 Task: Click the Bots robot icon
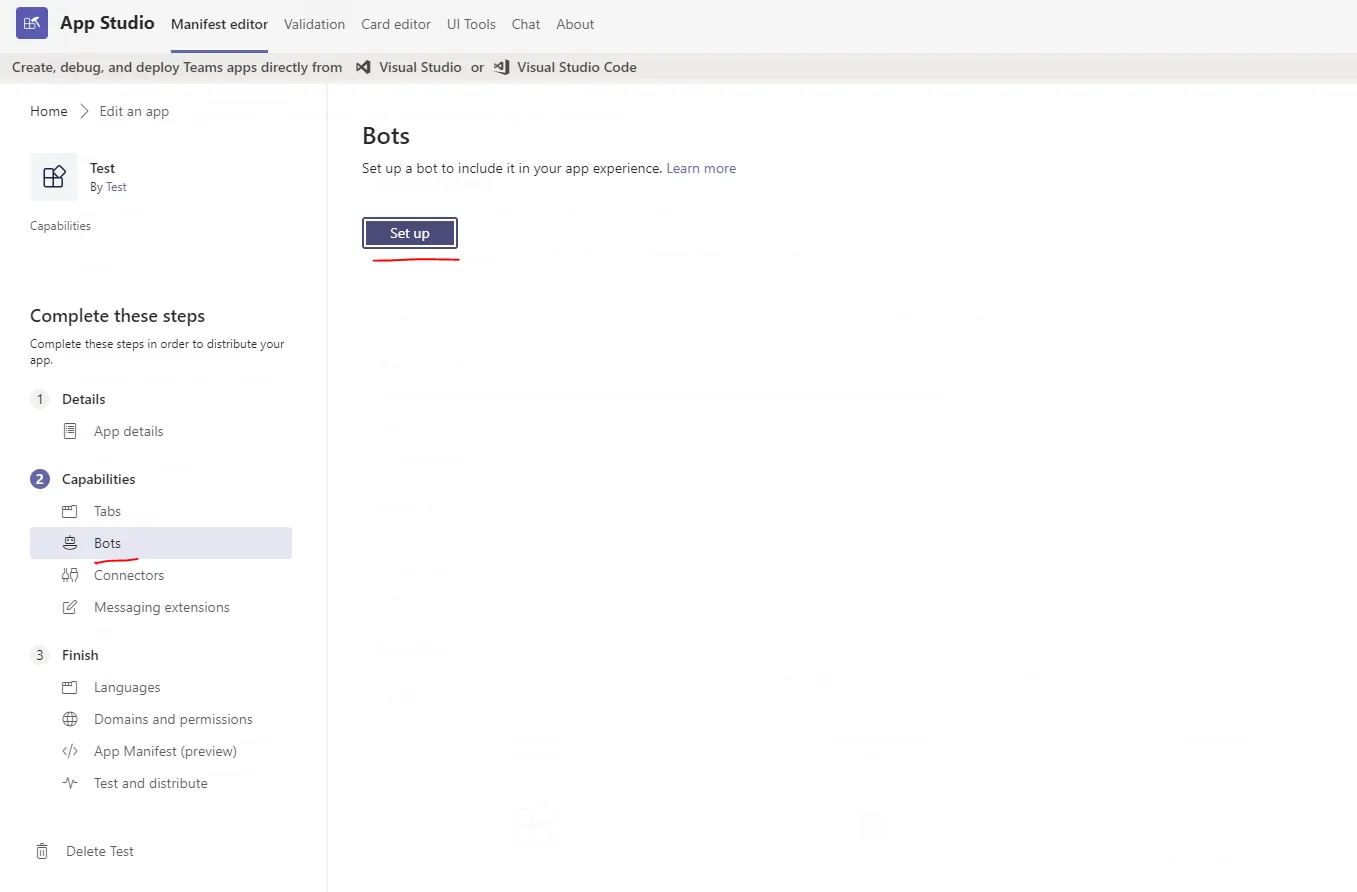tap(70, 543)
